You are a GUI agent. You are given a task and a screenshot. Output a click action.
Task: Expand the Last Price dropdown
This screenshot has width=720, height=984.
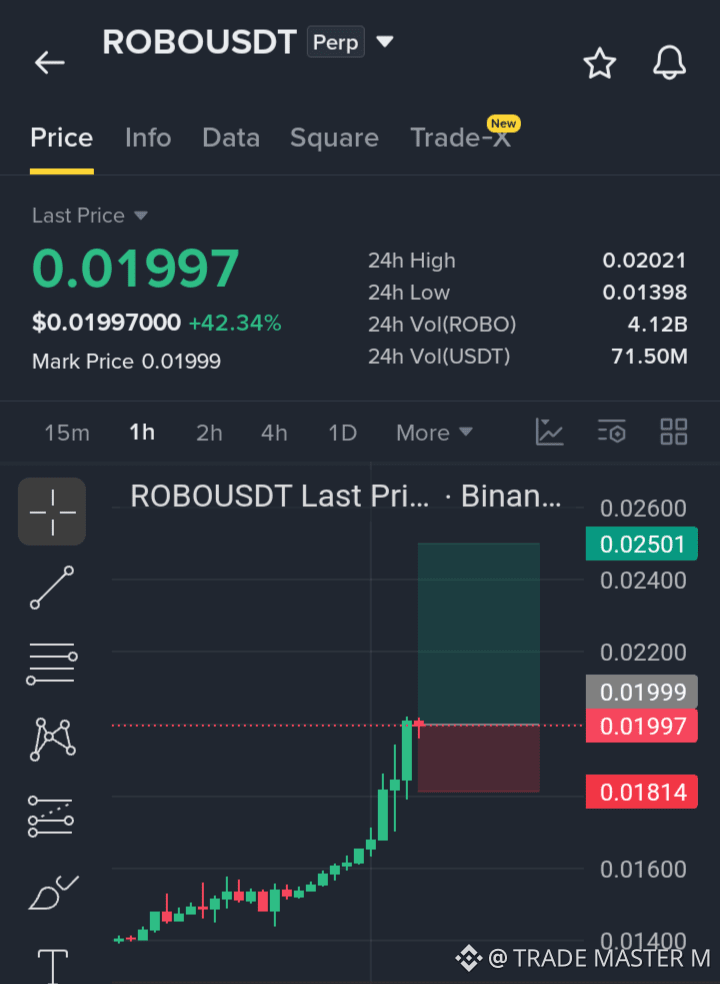click(x=90, y=215)
